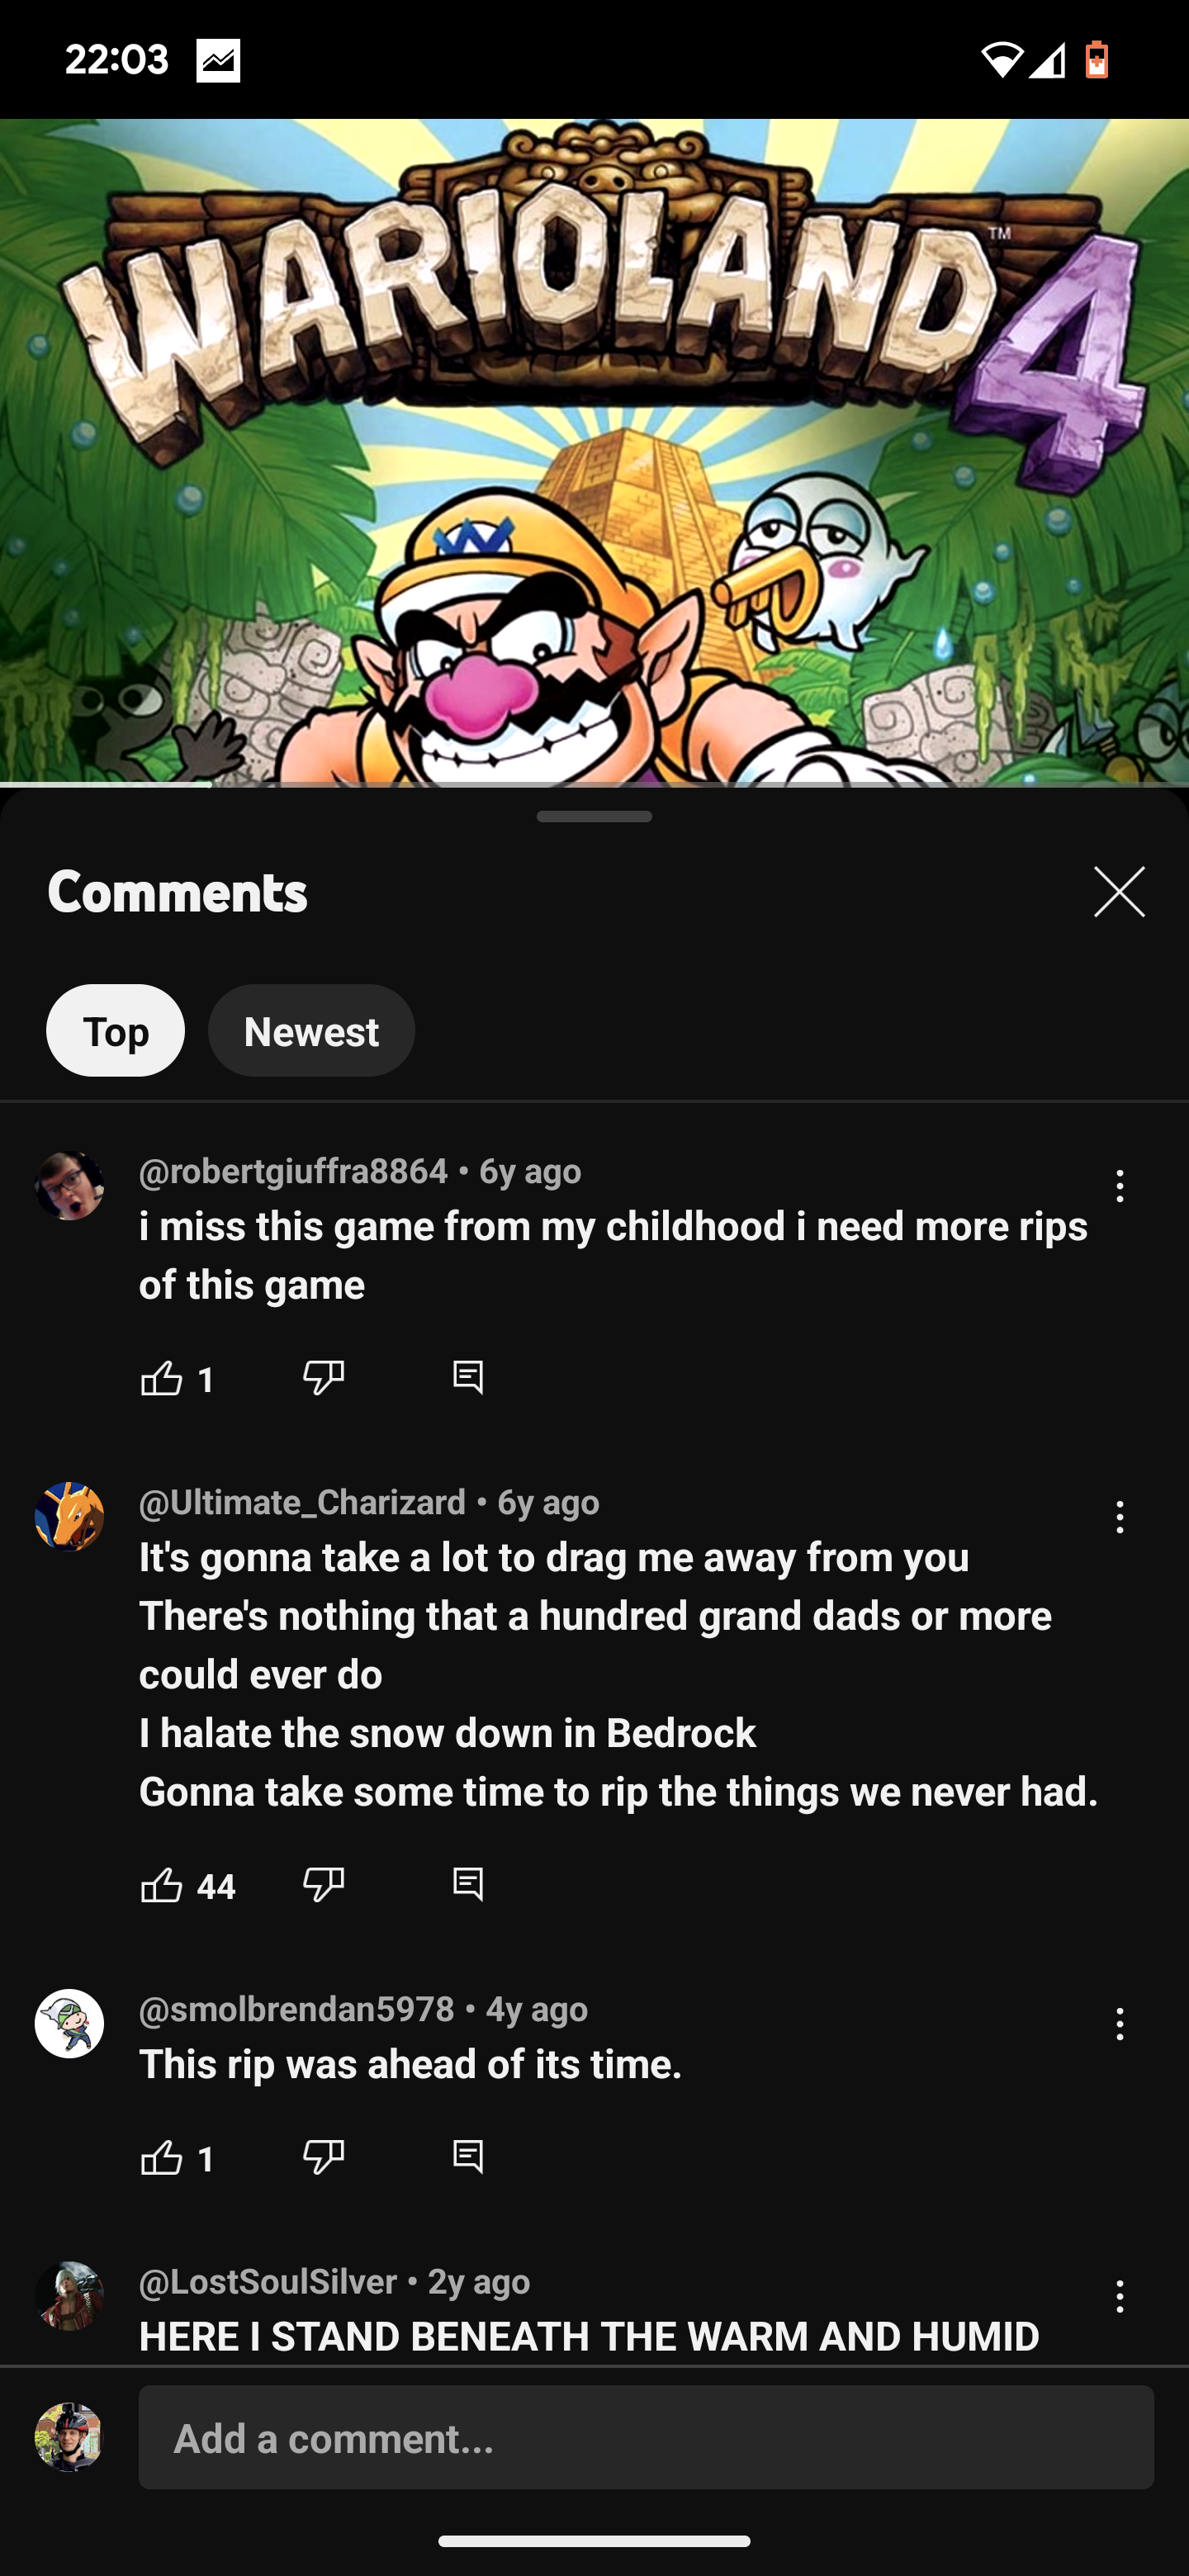Image resolution: width=1189 pixels, height=2576 pixels.
Task: Open the more options menu for the @robertgiuffra8864 comment
Action: click(1120, 1186)
